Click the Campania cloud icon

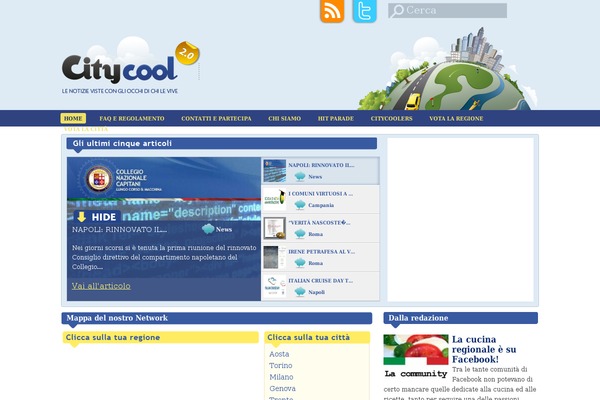300,205
